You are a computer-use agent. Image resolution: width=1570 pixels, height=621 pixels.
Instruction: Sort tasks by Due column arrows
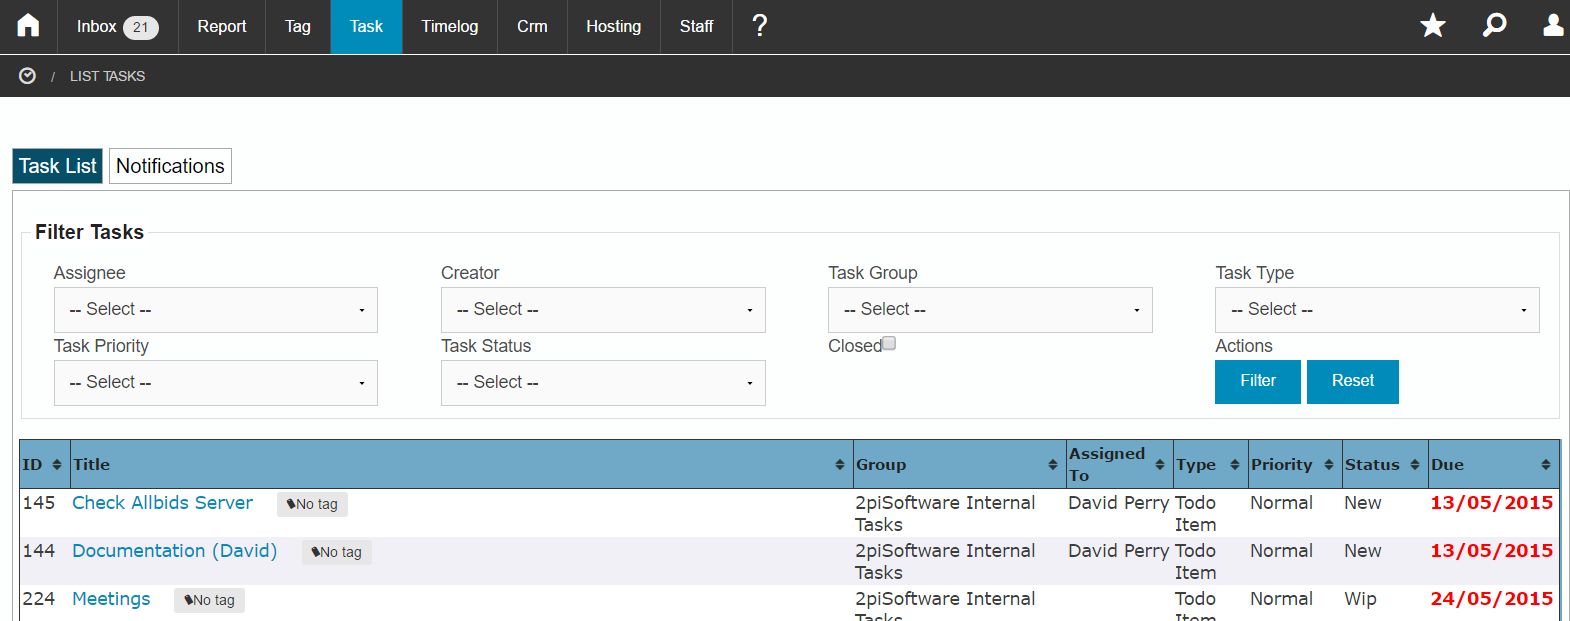point(1546,464)
